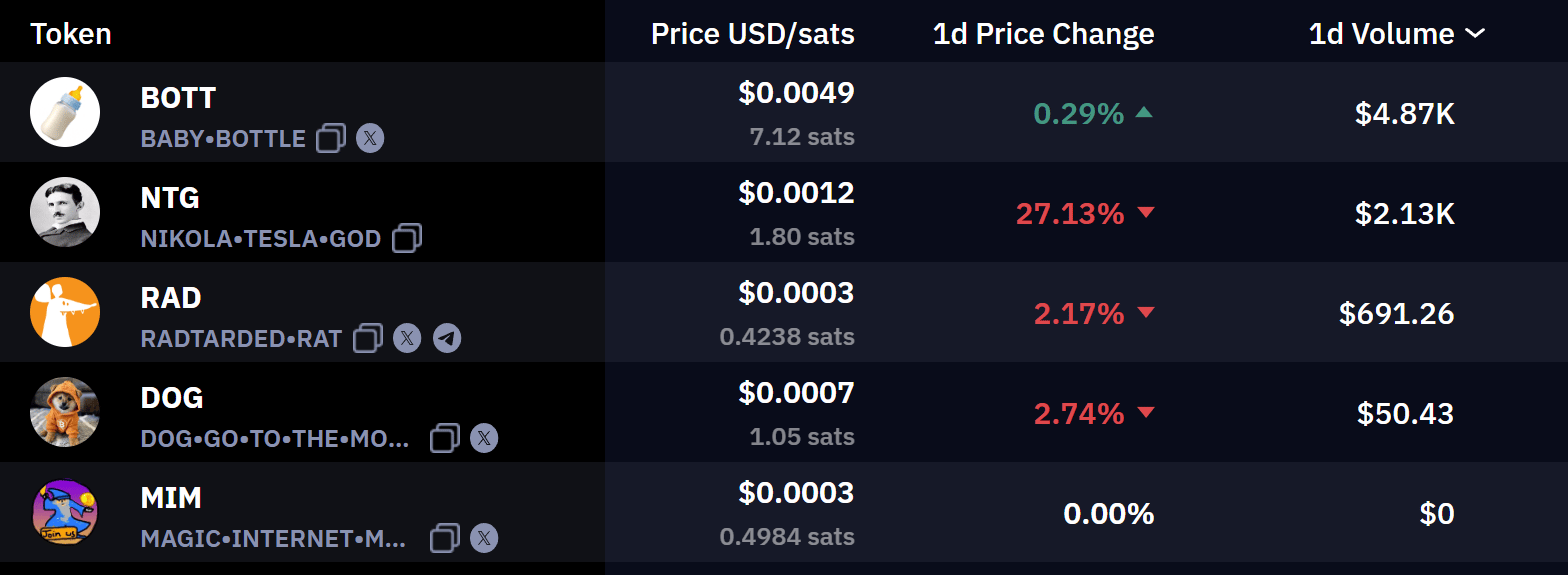
Task: Open the MIM token's X profile
Action: coord(484,538)
